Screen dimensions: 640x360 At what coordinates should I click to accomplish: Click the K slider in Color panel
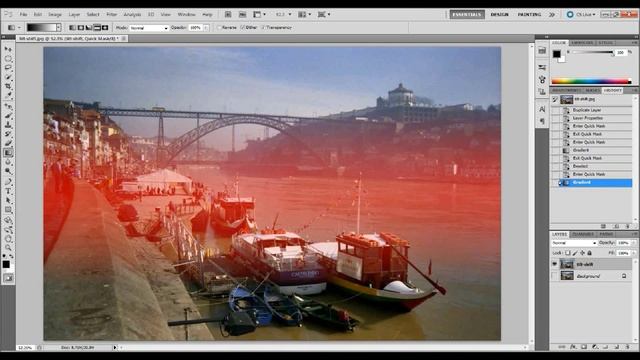coord(593,53)
